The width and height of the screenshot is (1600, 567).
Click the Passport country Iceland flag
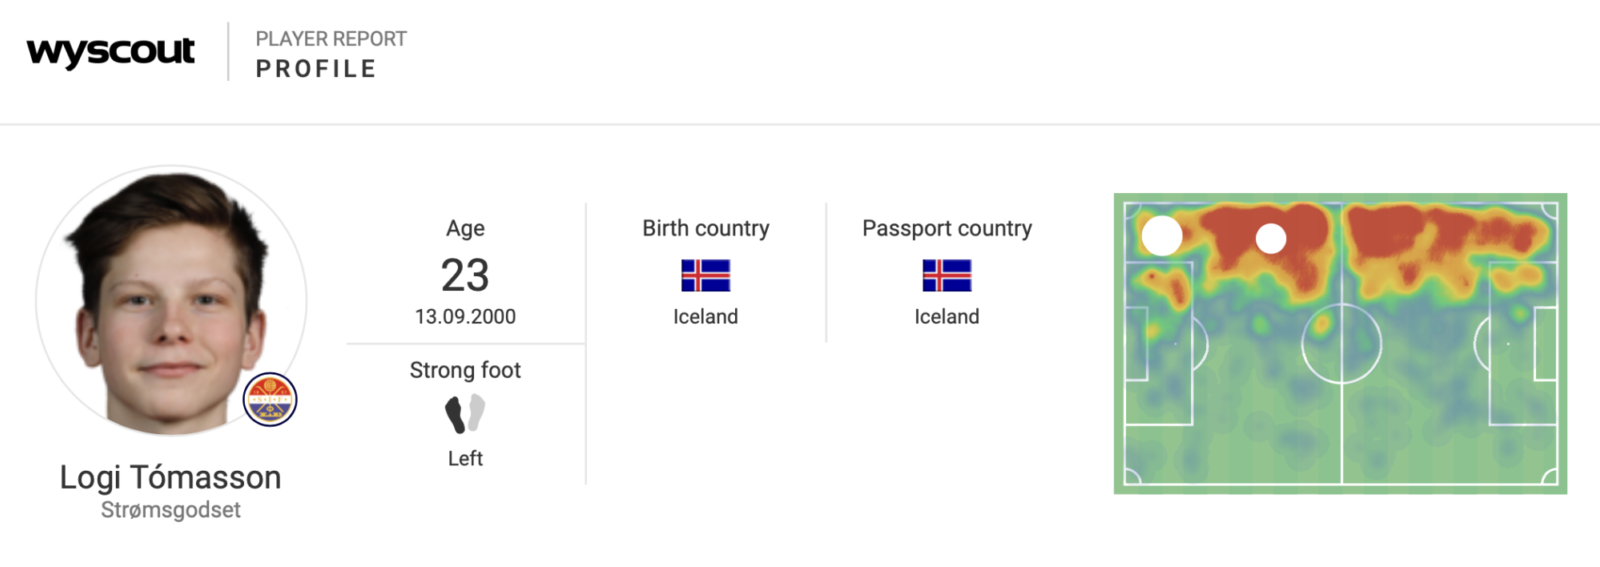tap(947, 275)
